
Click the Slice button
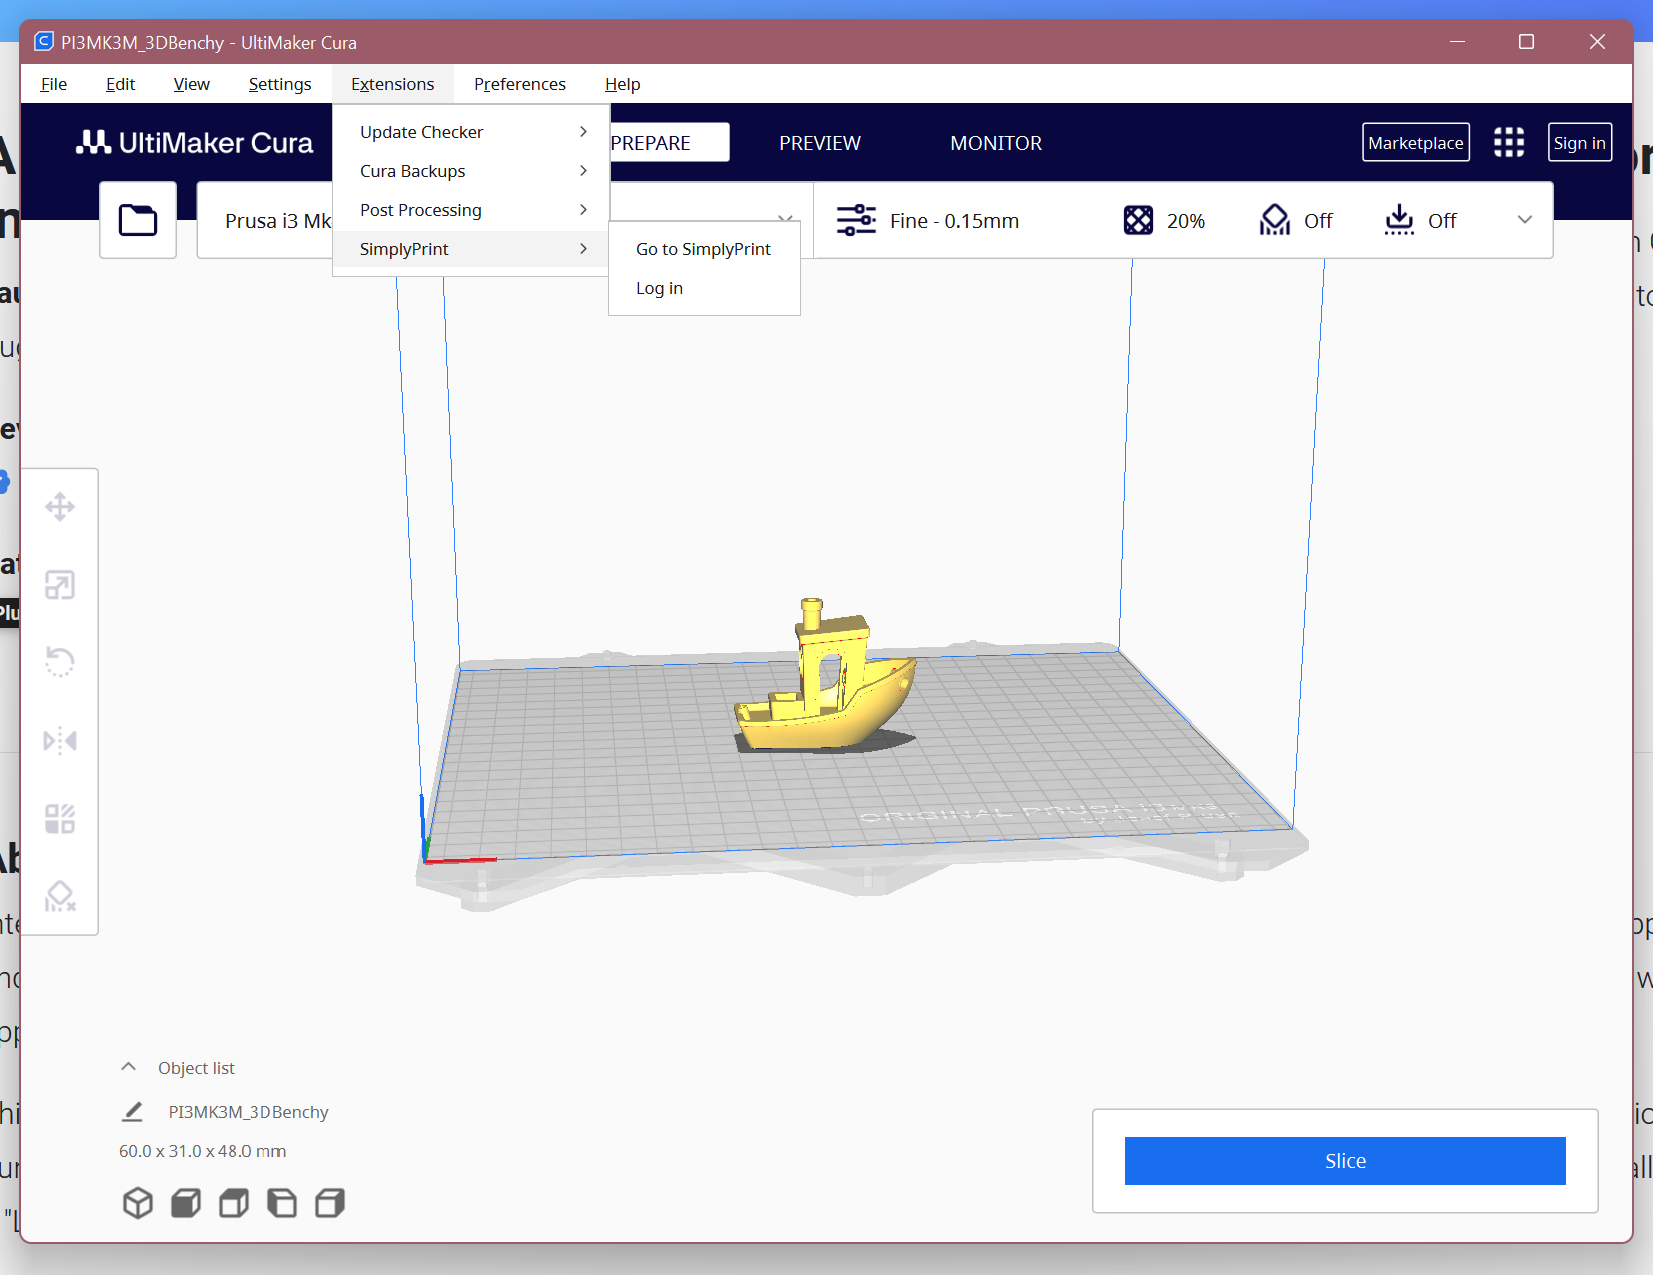coord(1345,1160)
